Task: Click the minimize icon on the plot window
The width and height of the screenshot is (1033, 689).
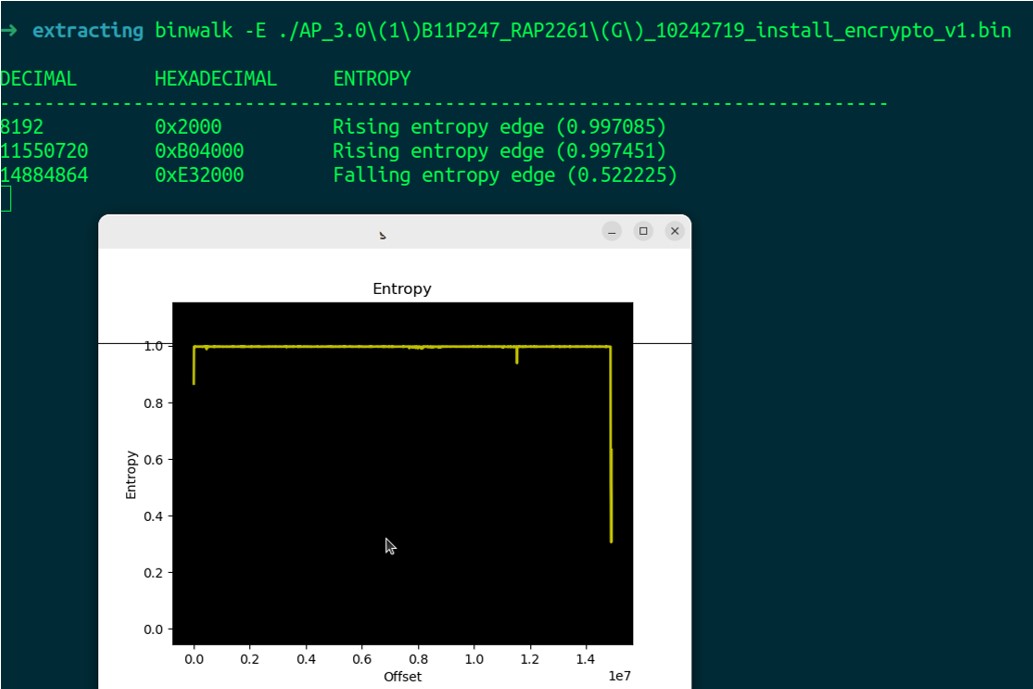Action: pyautogui.click(x=611, y=230)
